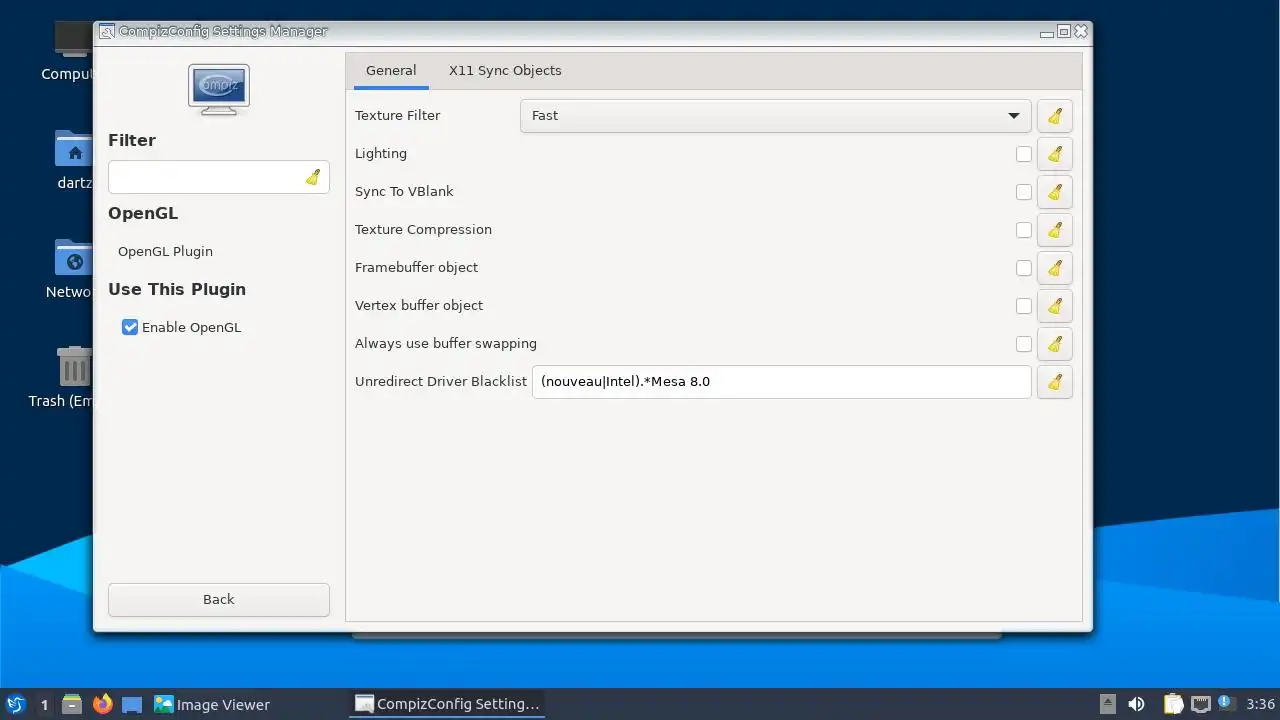Enable the Framebuffer object checkbox
This screenshot has height=720, width=1280.
click(x=1023, y=268)
